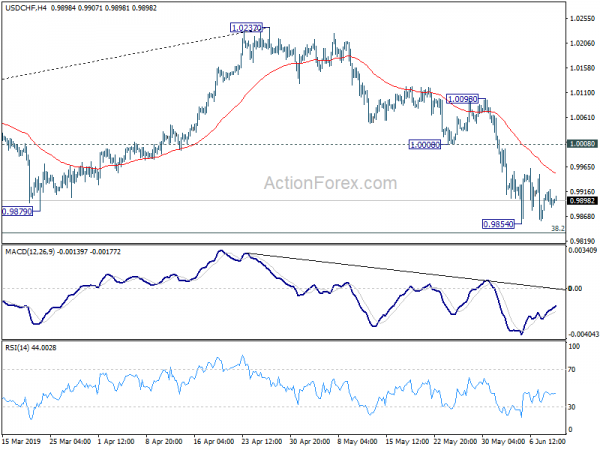The image size is (600, 450).
Task: Click the MACD scale value 0.003409
Action: point(583,251)
